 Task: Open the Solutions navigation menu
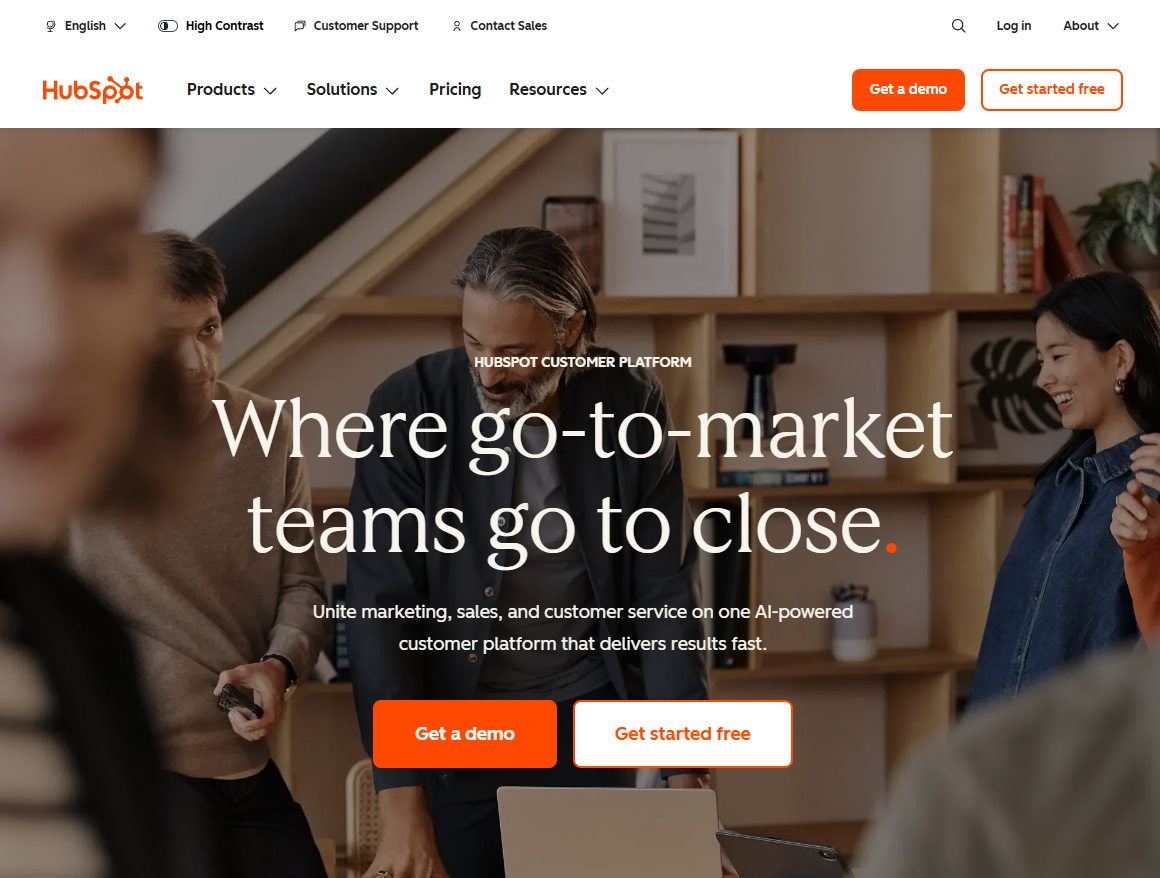(x=353, y=90)
